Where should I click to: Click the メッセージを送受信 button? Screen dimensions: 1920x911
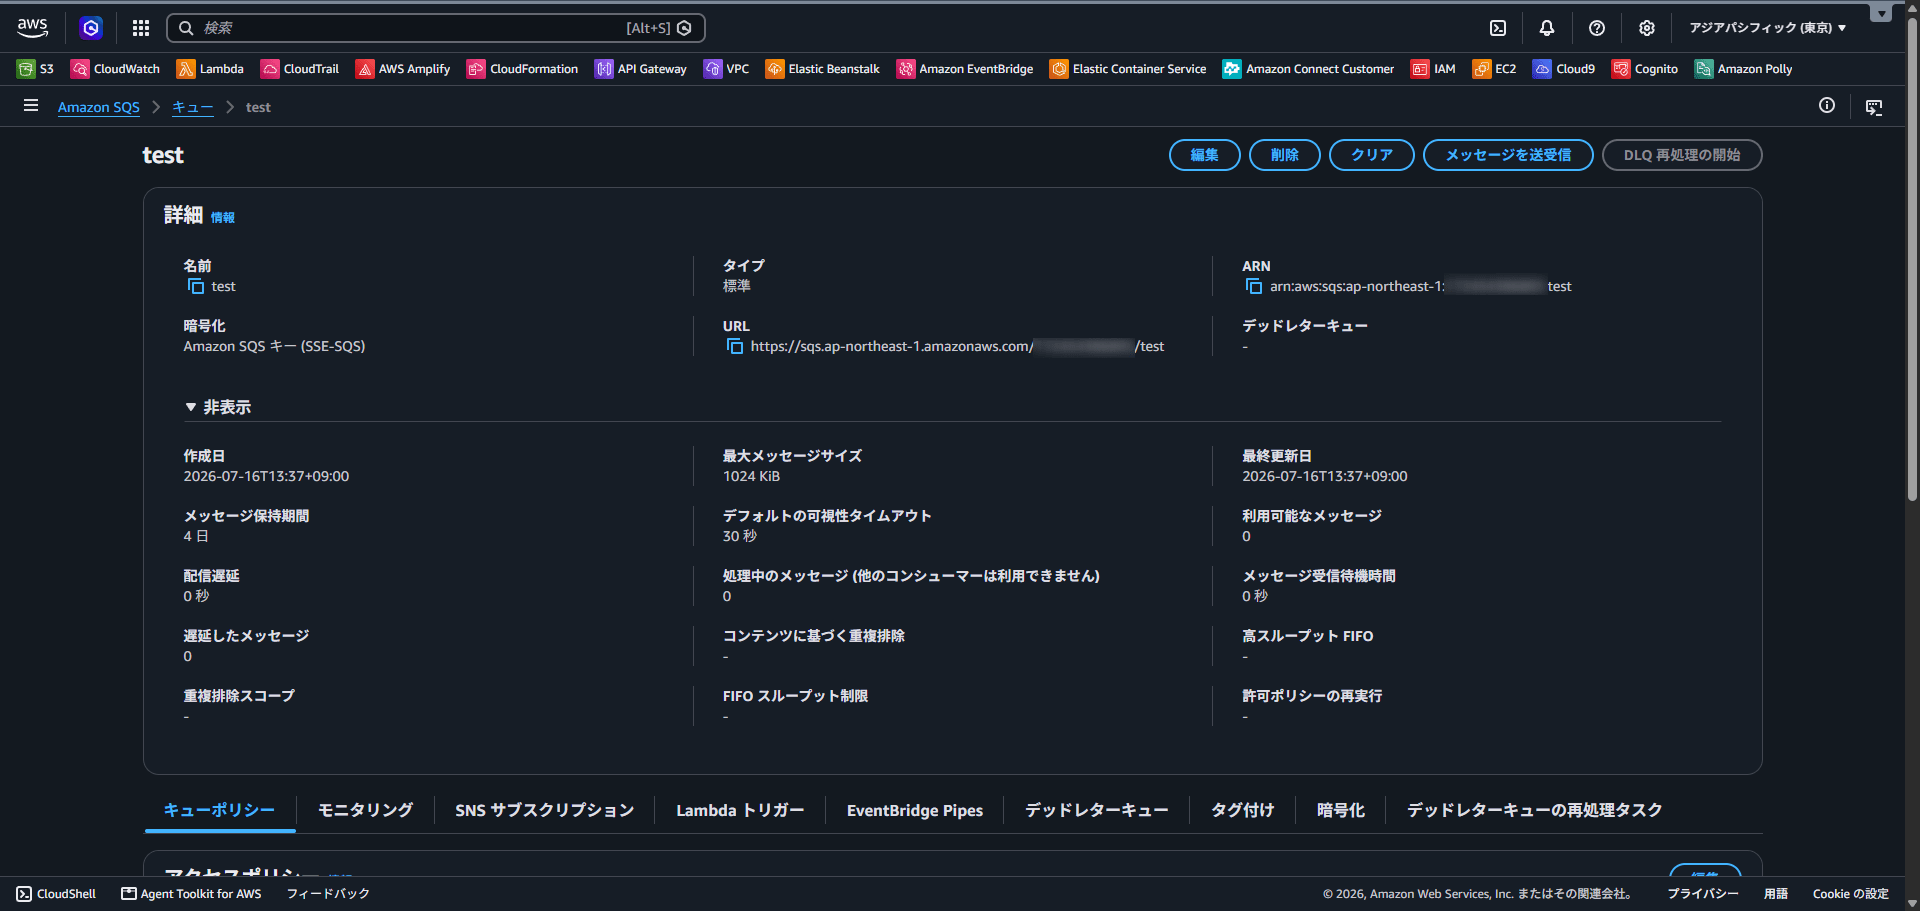[x=1508, y=155]
